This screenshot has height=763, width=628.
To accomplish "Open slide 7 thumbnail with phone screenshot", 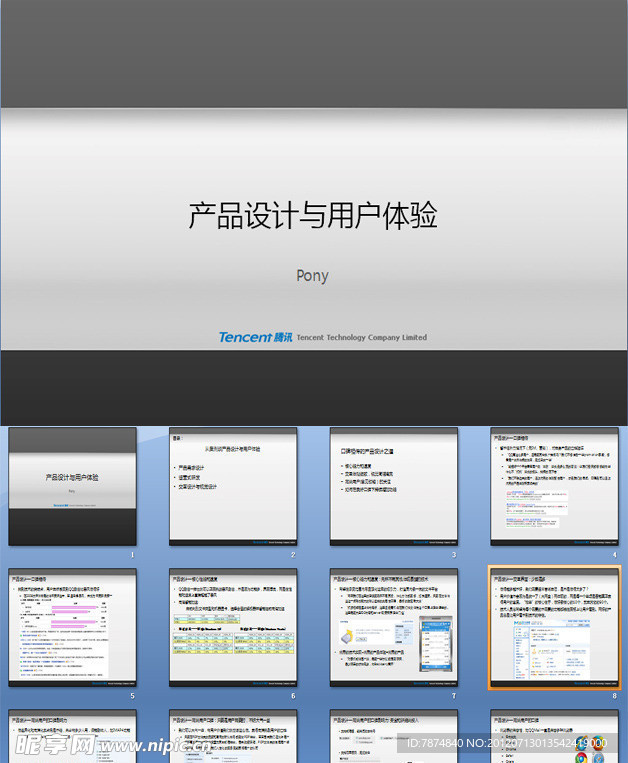I will click(394, 628).
